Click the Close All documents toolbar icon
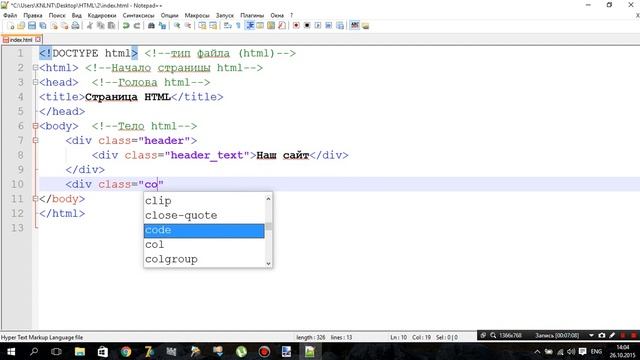640x360 pixels. 64,26
